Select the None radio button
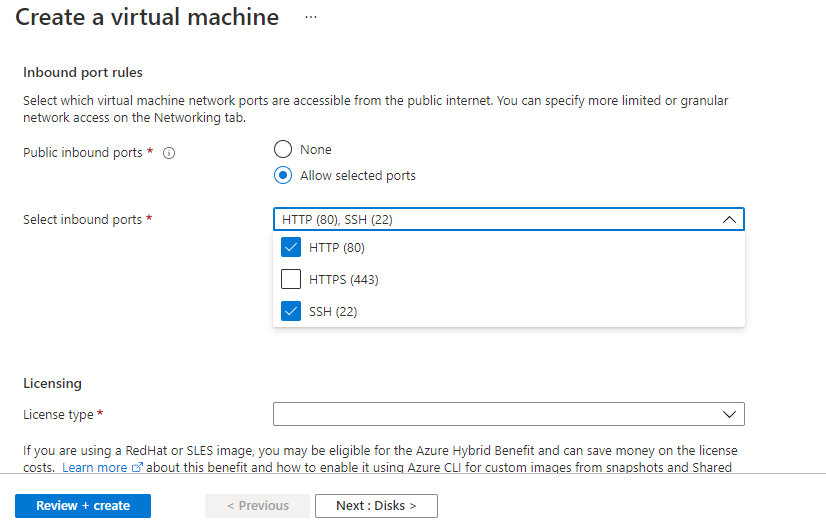This screenshot has width=826, height=528. click(x=283, y=149)
